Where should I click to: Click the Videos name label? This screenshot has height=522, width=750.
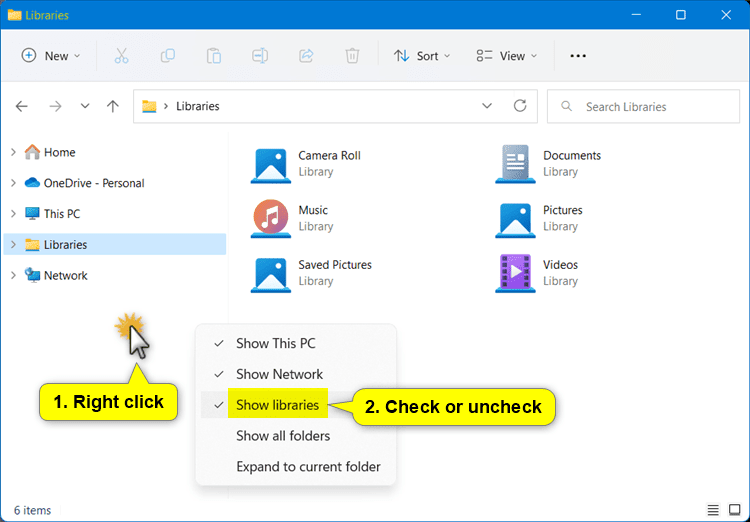coord(560,265)
